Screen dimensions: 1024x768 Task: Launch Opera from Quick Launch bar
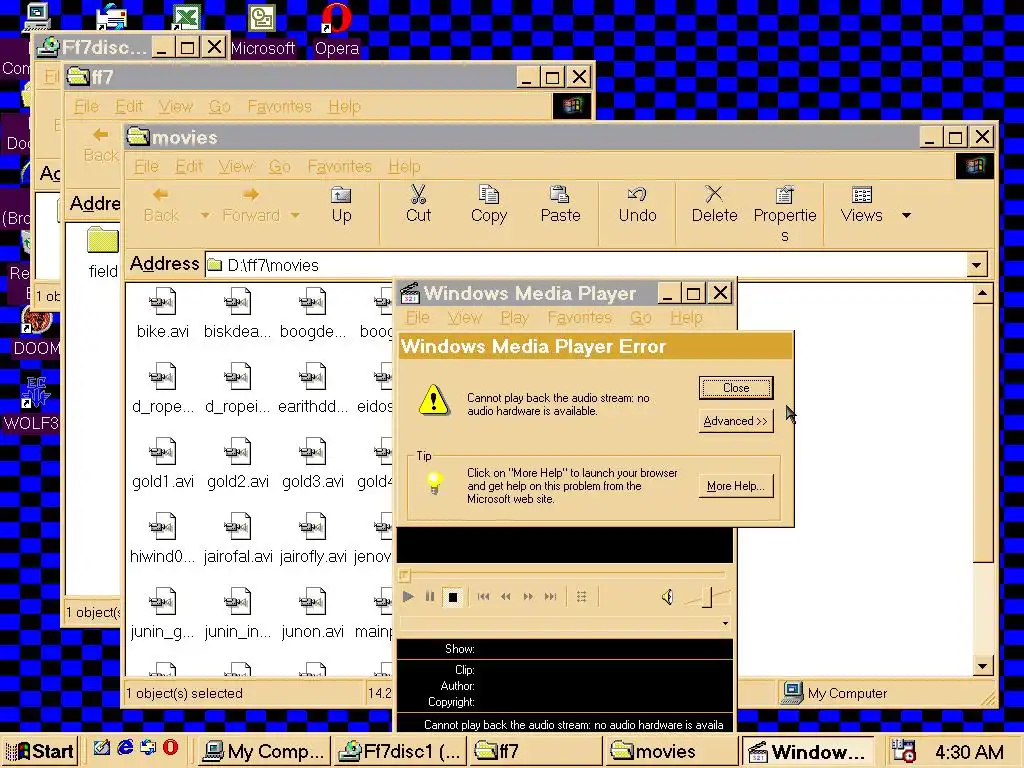[x=170, y=748]
